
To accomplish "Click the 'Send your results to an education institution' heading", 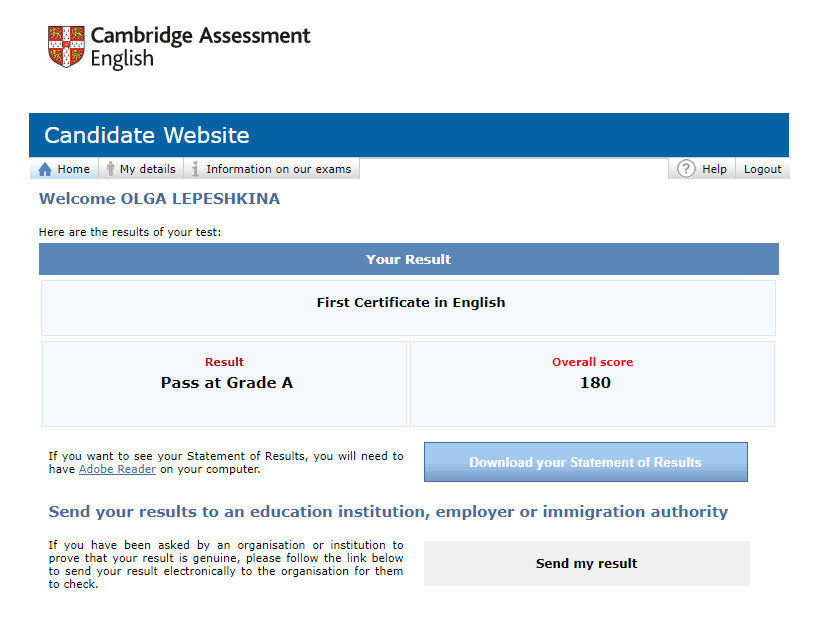I will (x=388, y=512).
